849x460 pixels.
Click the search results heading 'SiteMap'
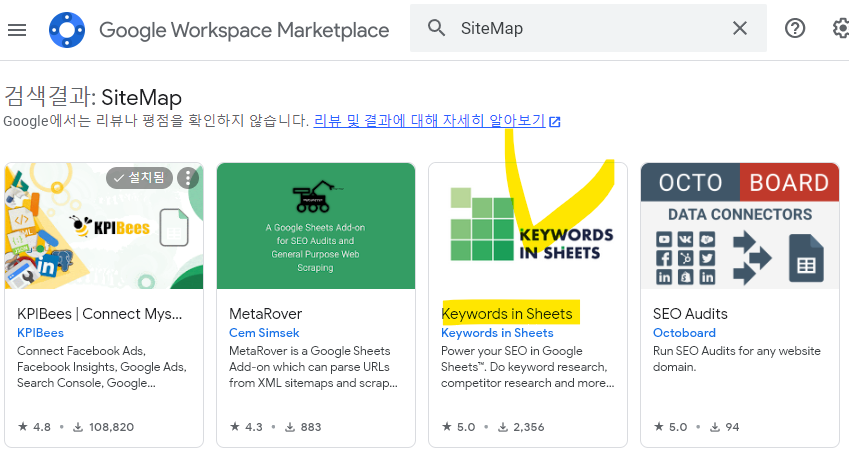[x=141, y=97]
